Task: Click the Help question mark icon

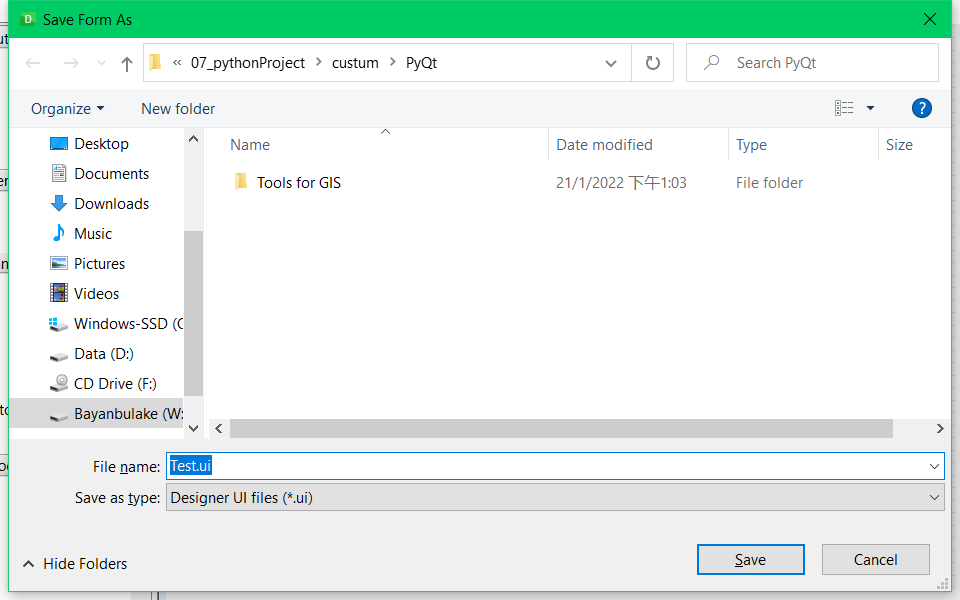Action: pyautogui.click(x=921, y=108)
